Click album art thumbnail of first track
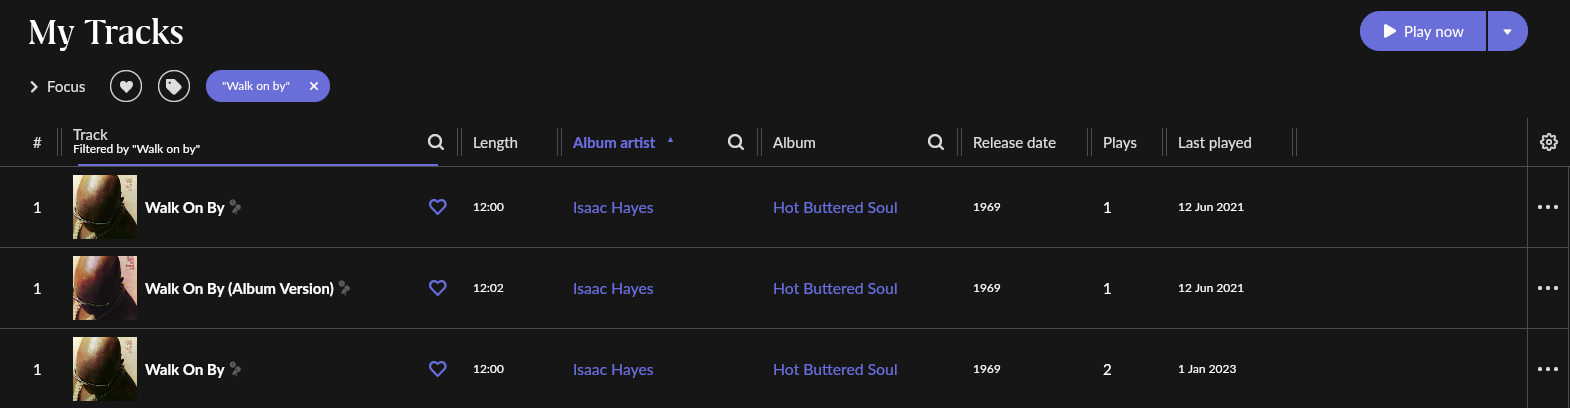 (105, 207)
